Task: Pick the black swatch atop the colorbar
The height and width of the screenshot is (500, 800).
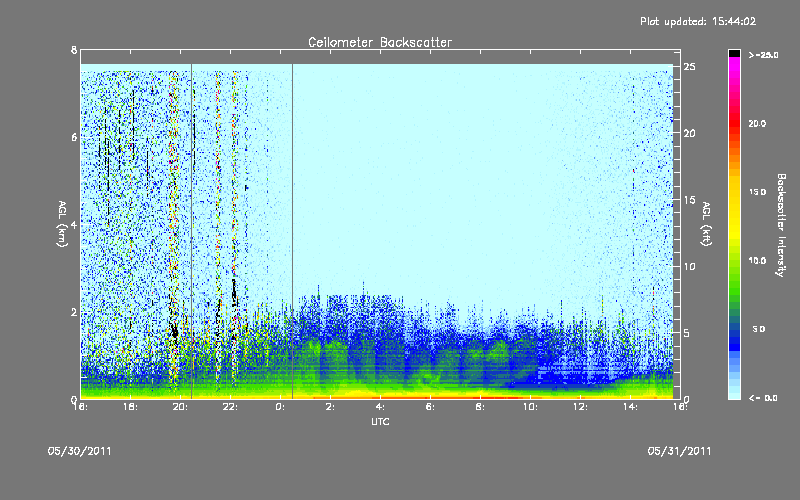Action: pyautogui.click(x=734, y=53)
